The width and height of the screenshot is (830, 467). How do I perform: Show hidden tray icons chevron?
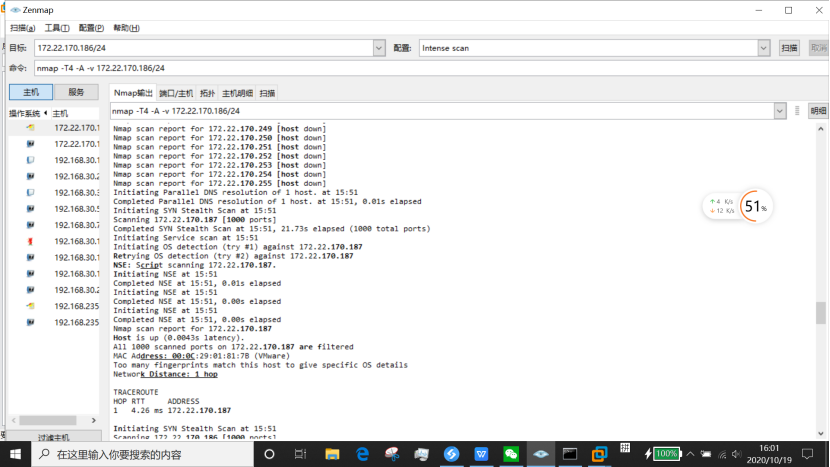[690, 454]
